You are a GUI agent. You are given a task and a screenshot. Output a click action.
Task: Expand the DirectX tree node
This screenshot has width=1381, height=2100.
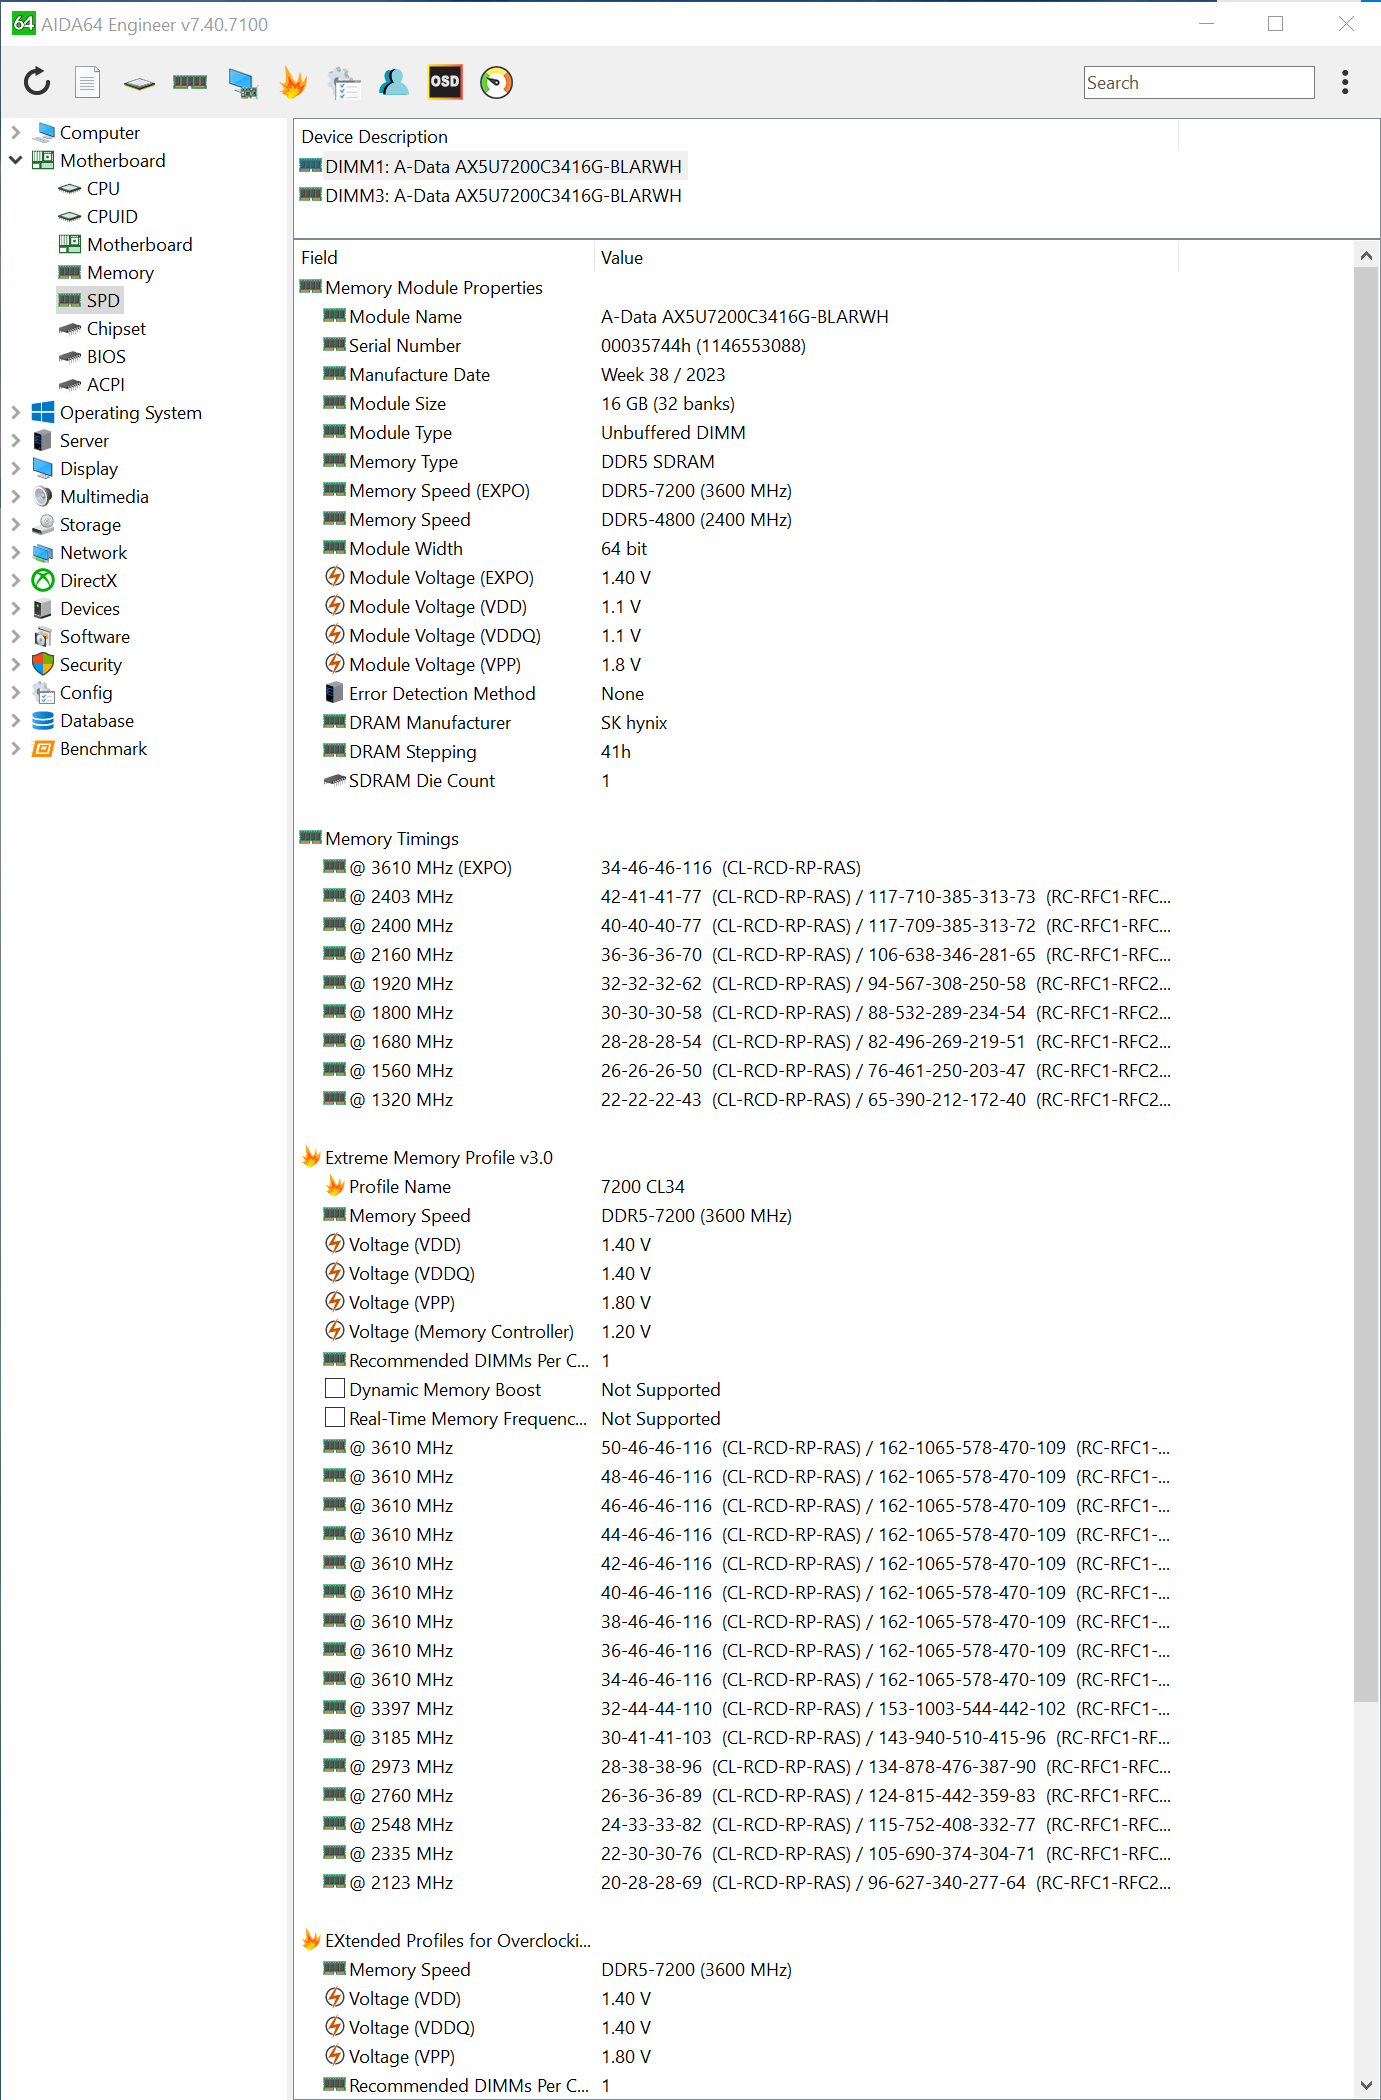tap(15, 580)
